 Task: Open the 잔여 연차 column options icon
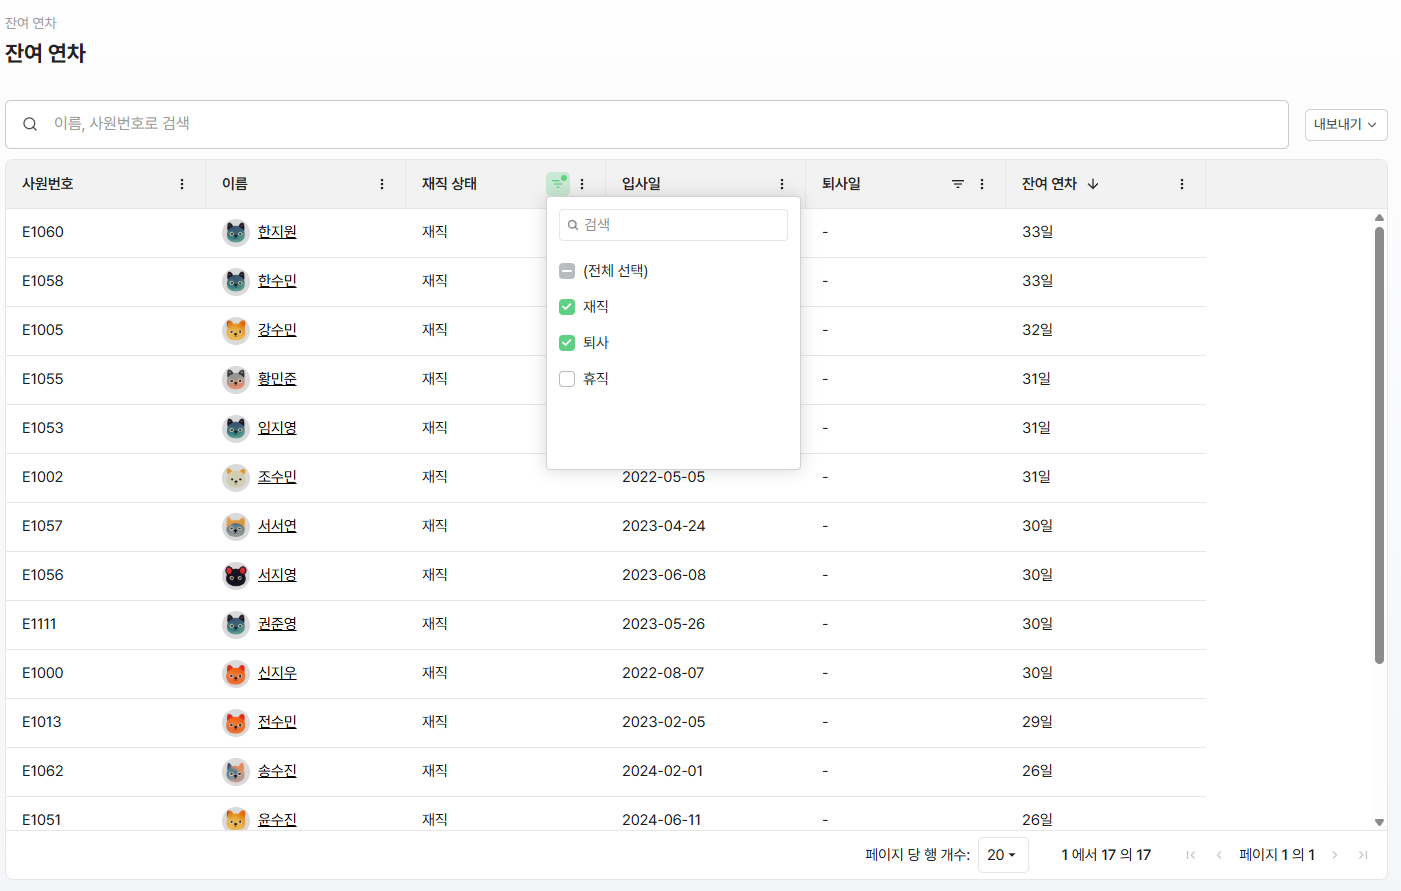click(x=1181, y=184)
